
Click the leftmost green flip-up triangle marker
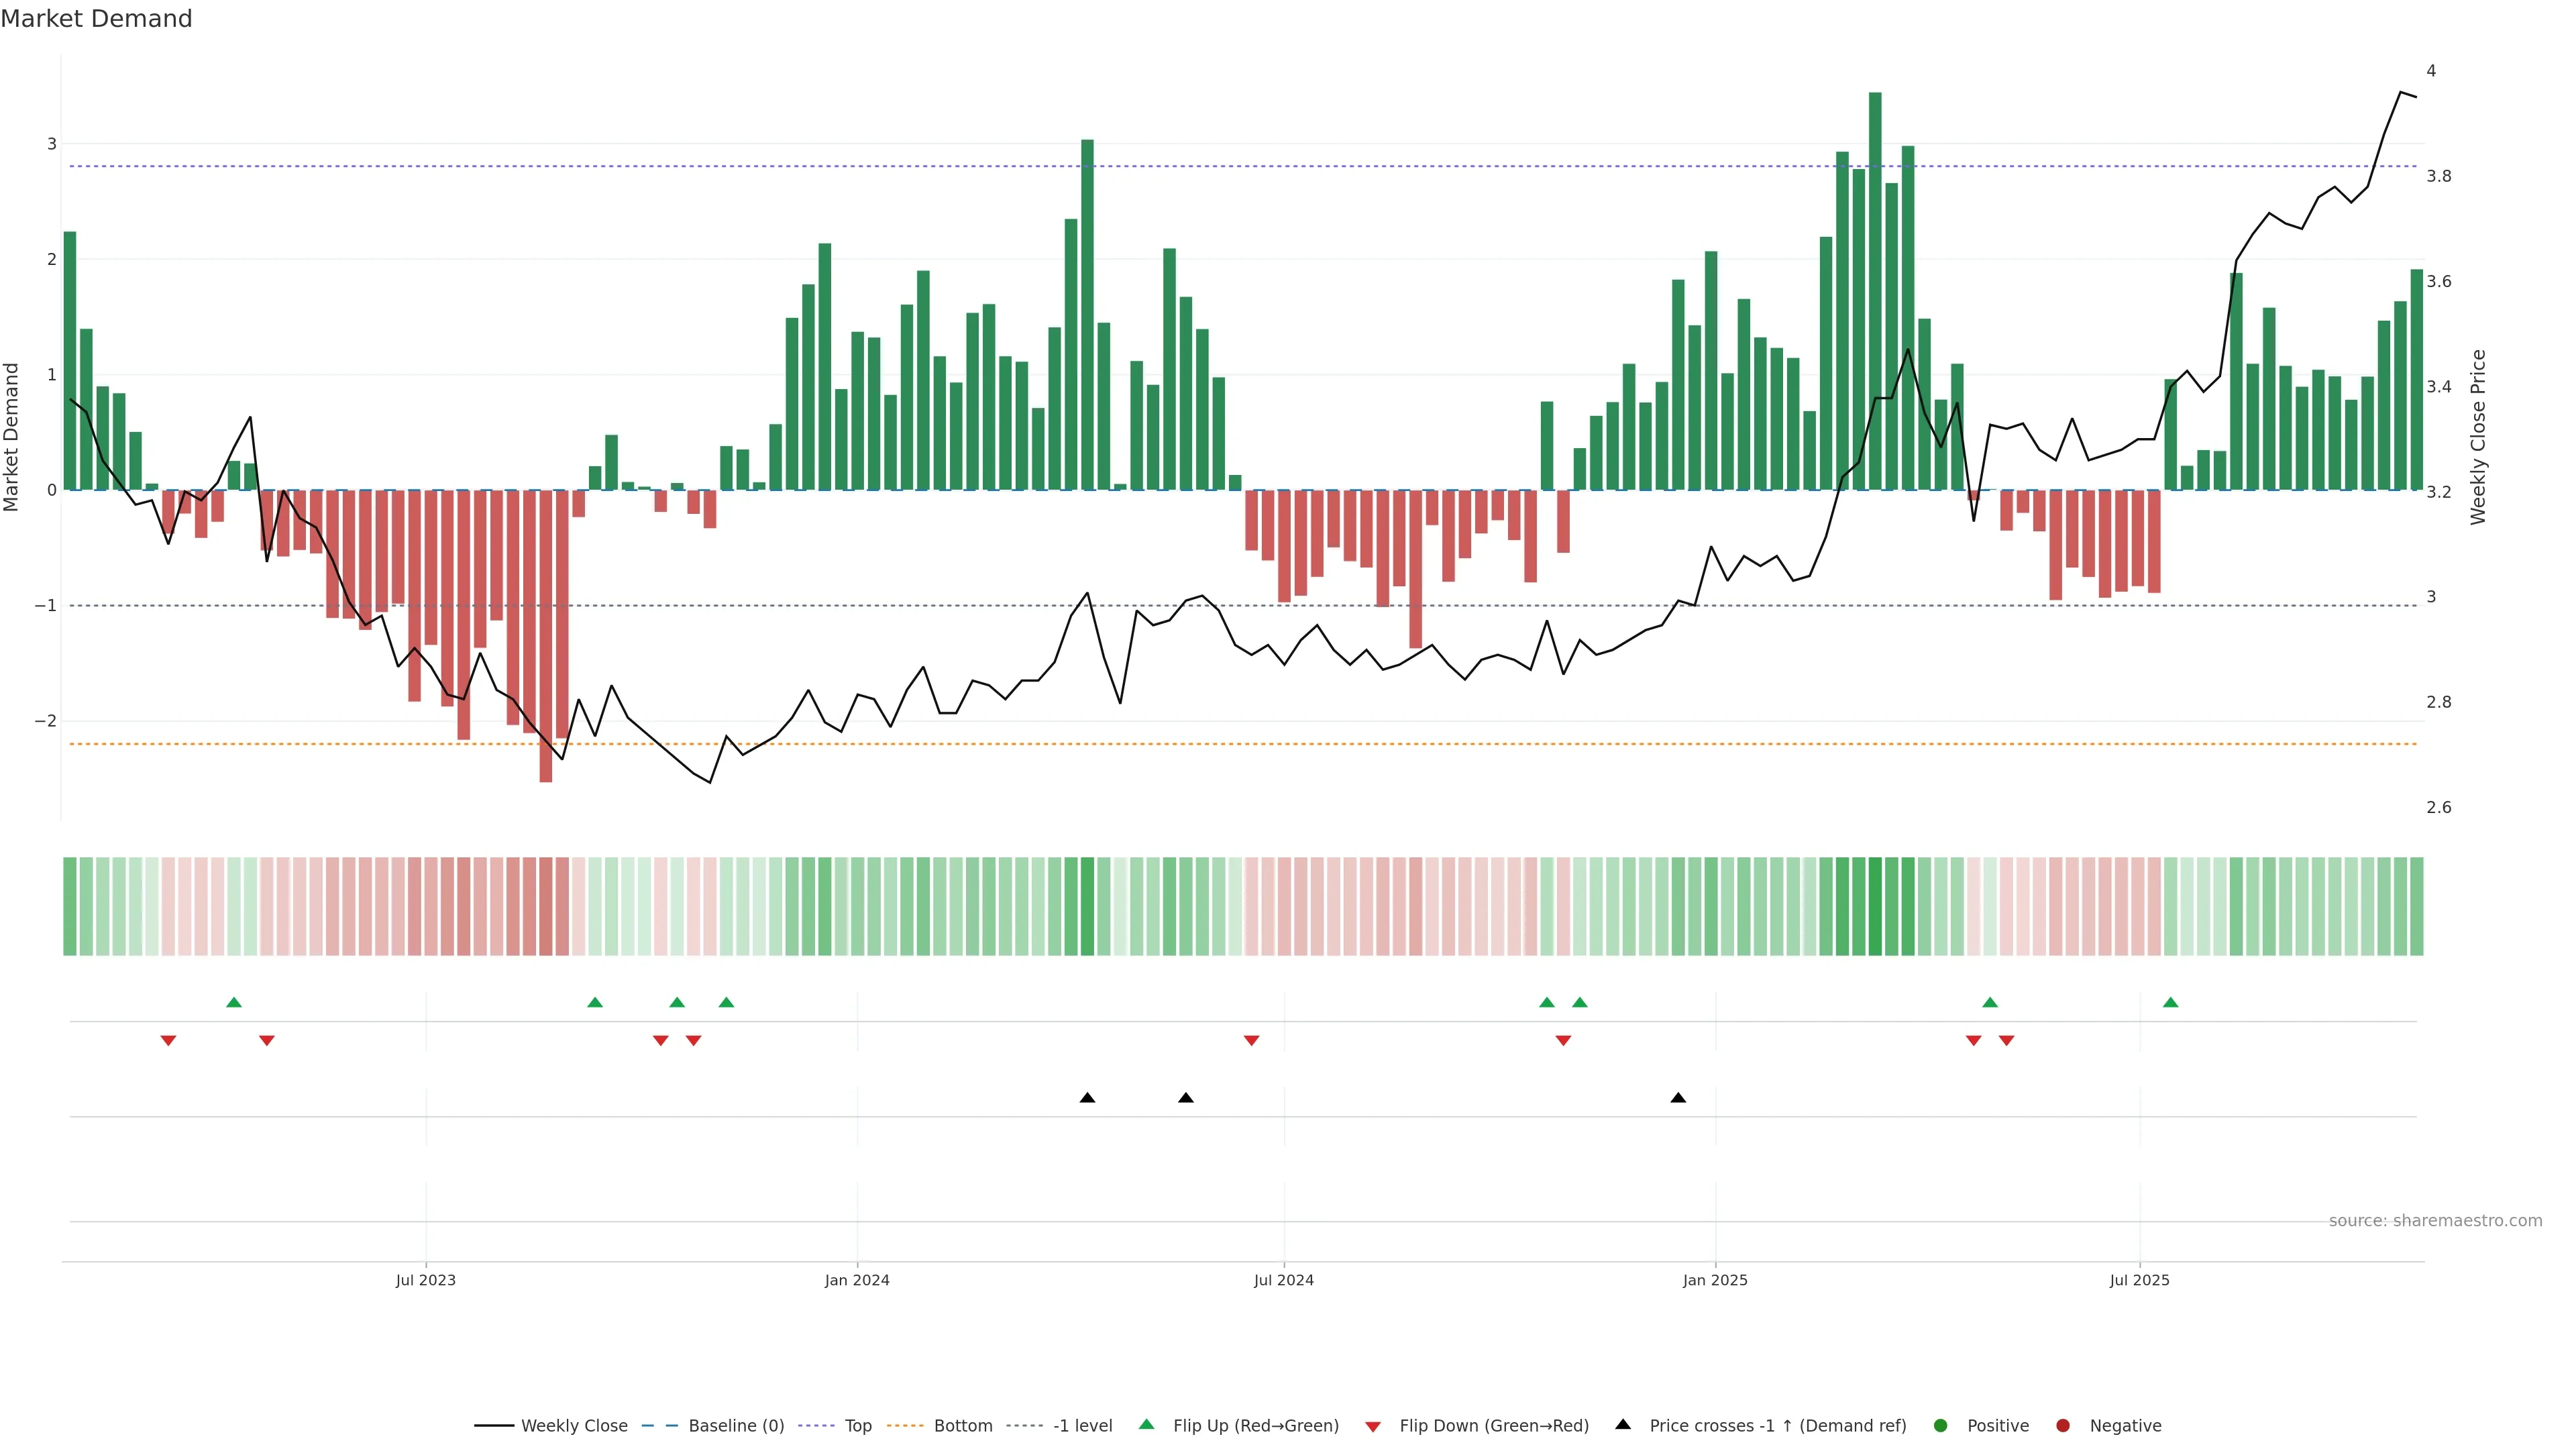pos(234,1002)
